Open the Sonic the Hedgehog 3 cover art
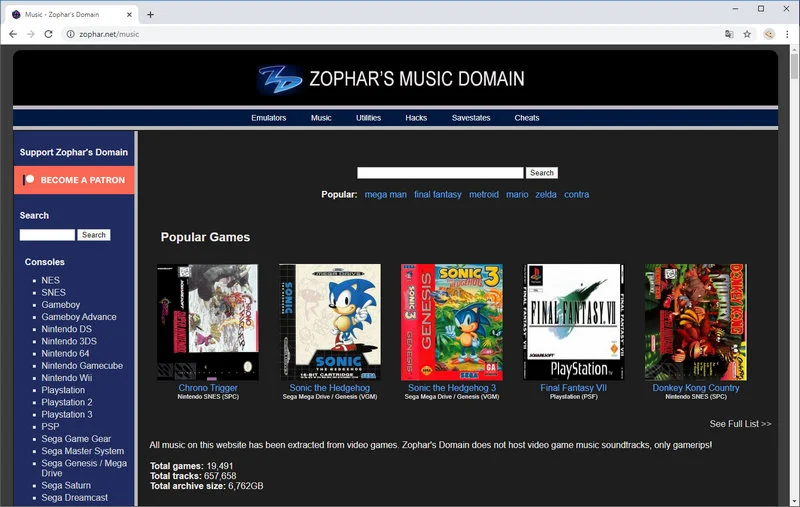800x507 pixels. pos(452,322)
